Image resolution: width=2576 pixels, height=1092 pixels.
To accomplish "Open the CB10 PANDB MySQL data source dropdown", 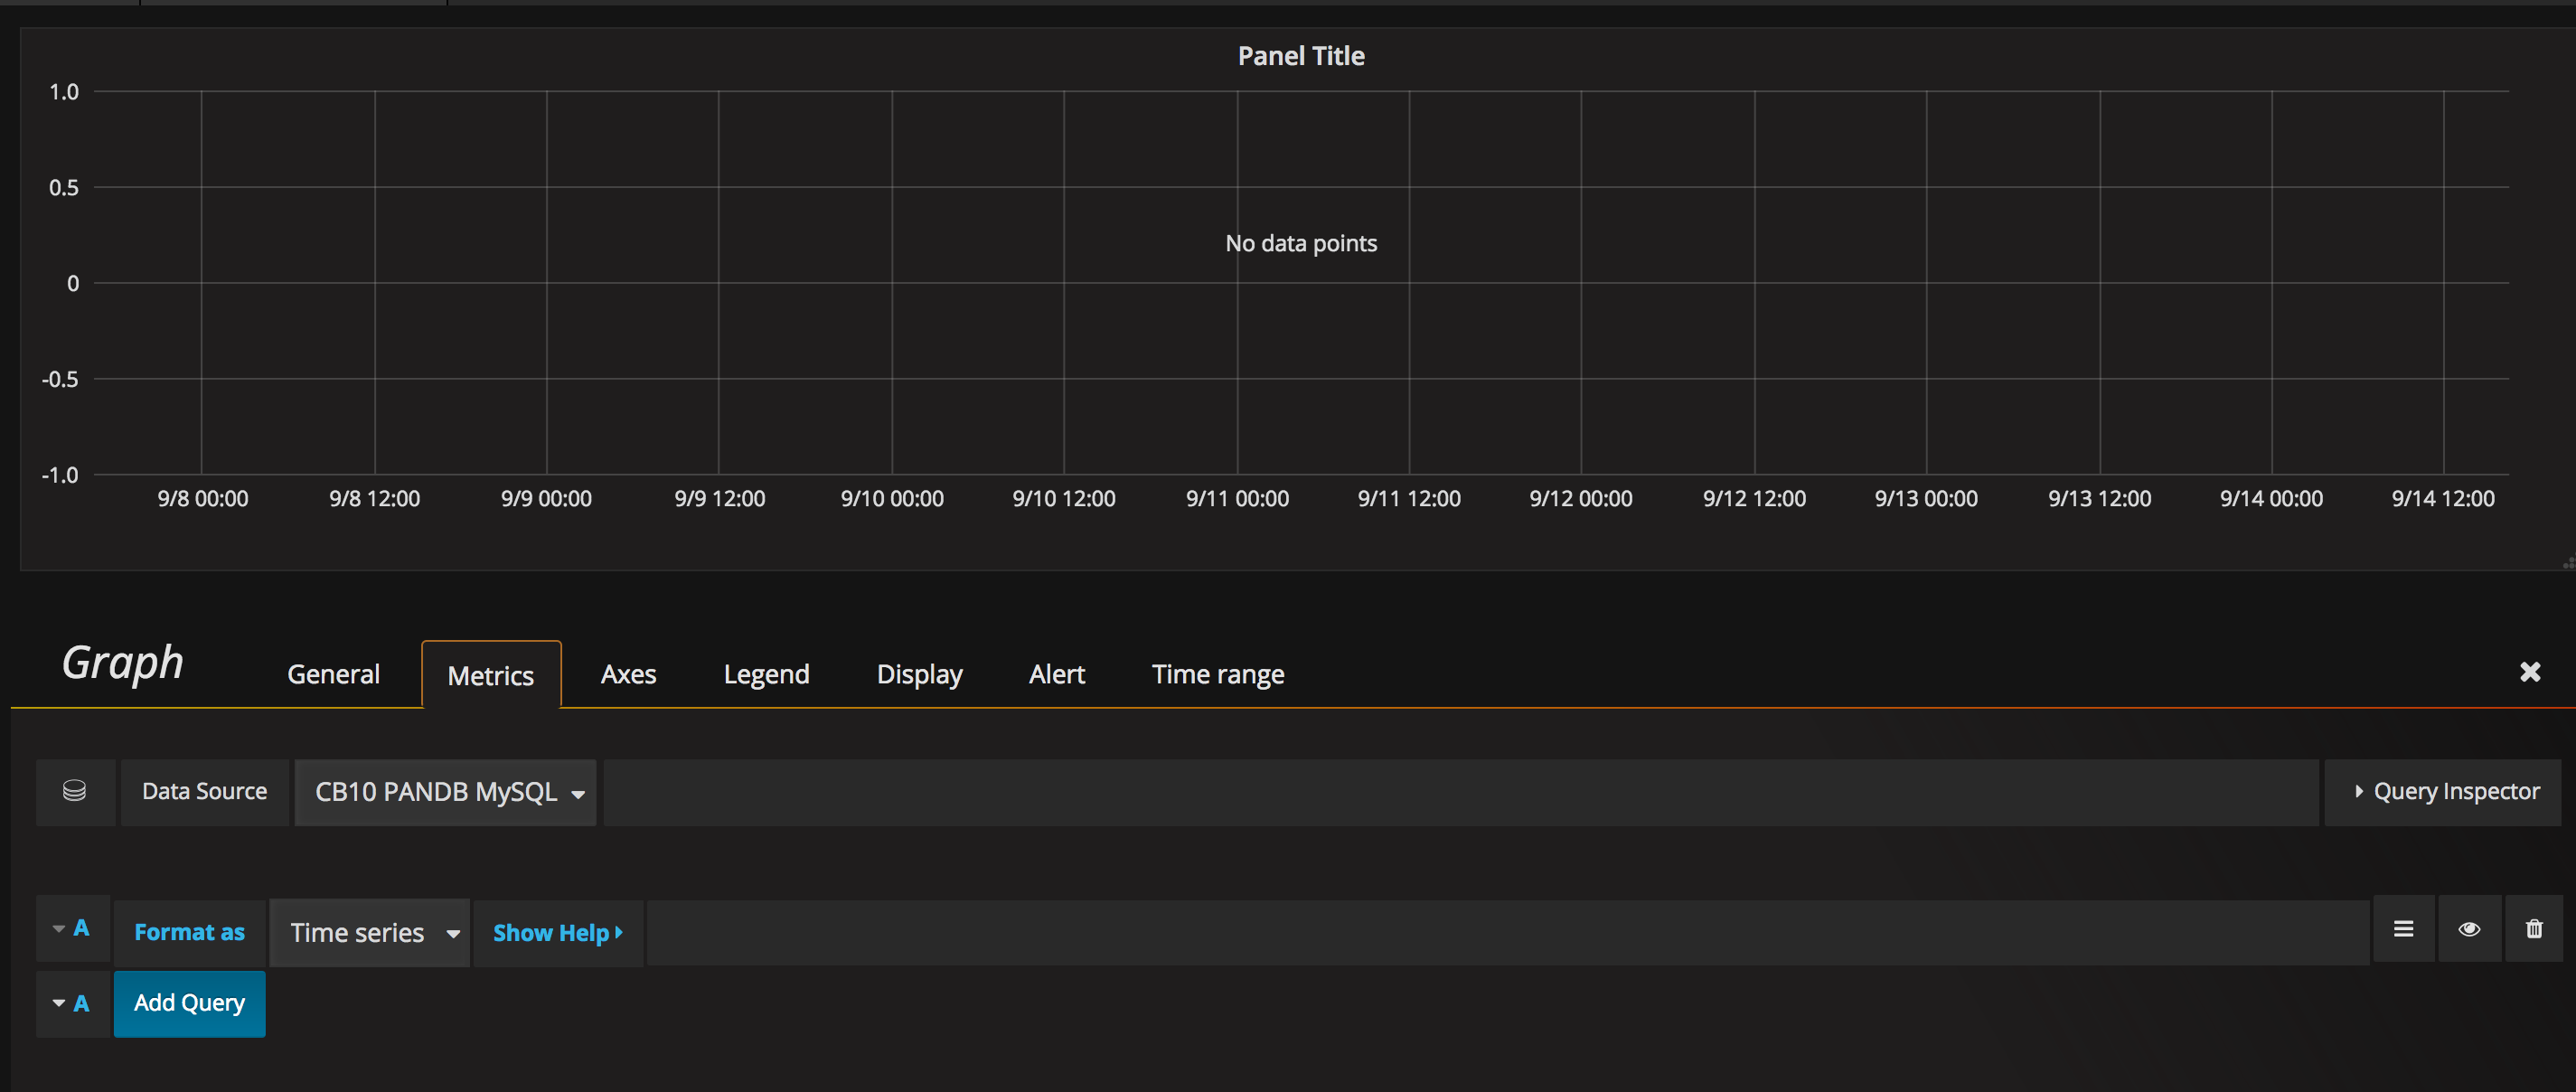I will click(x=445, y=792).
